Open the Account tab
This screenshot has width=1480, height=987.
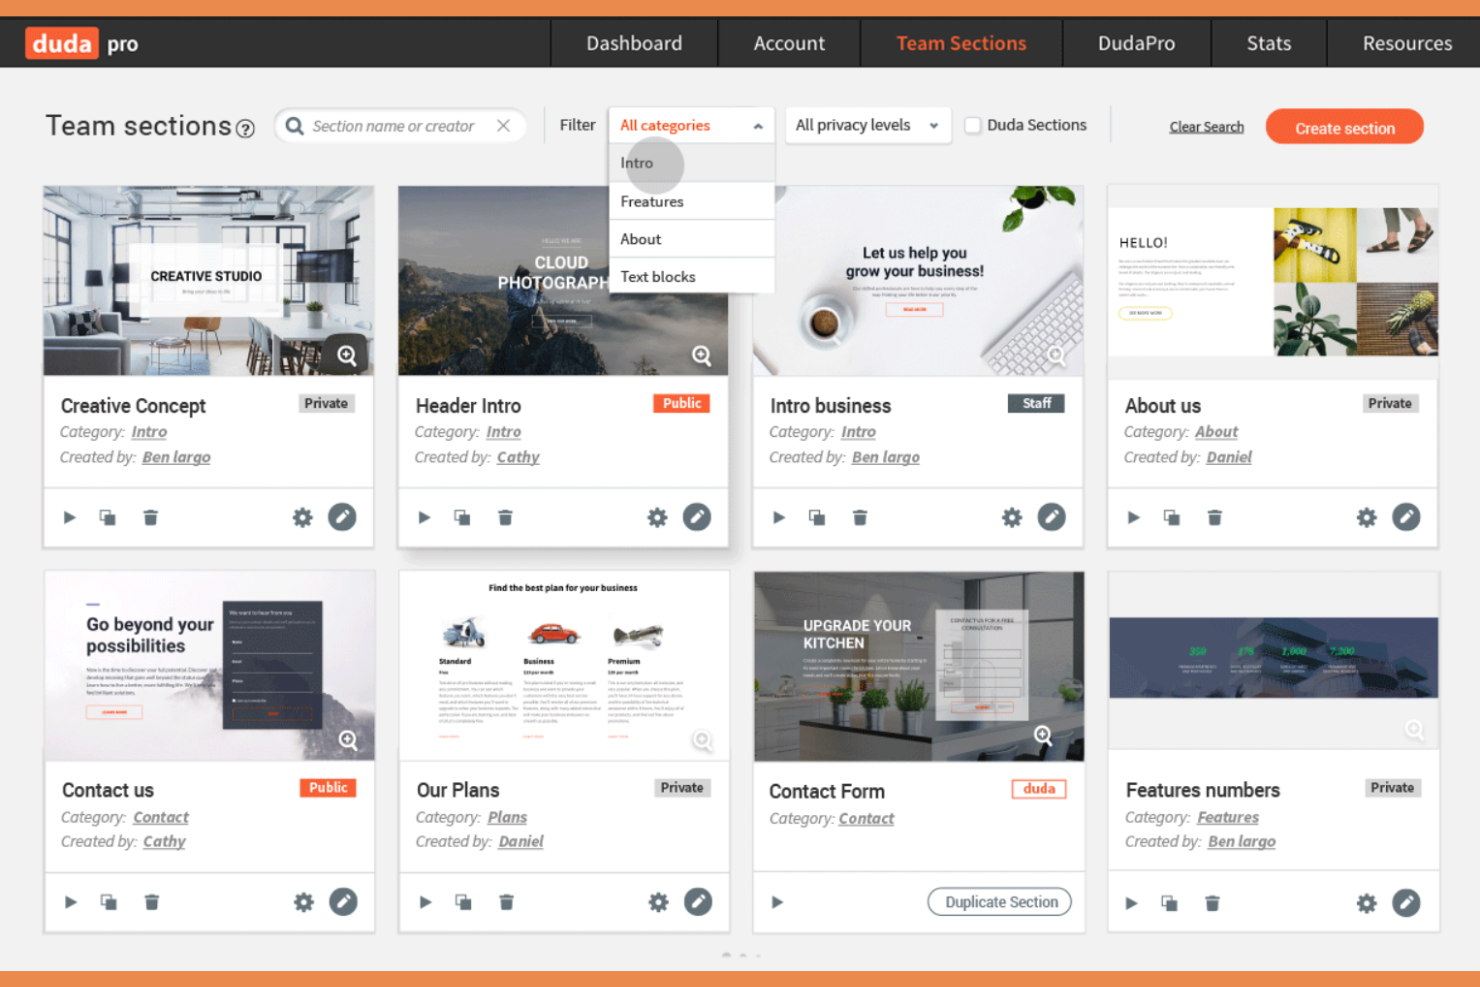pos(789,43)
